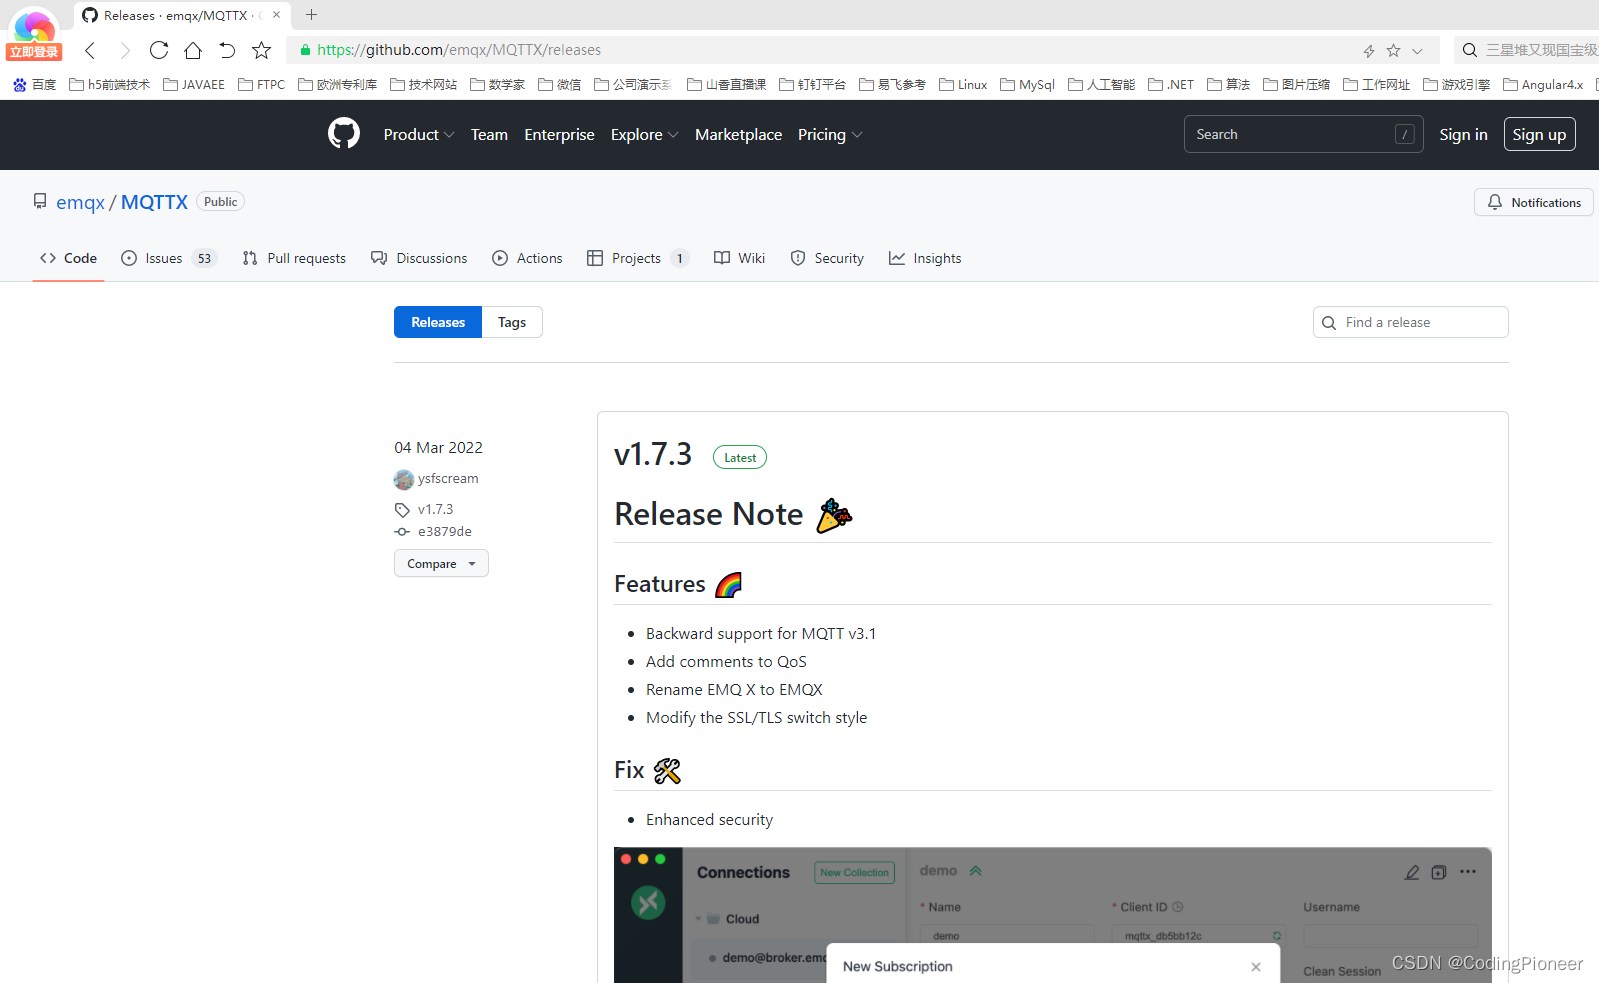Open the JAVAEE bookmark folder
Viewport: 1599px width, 983px height.
[194, 85]
